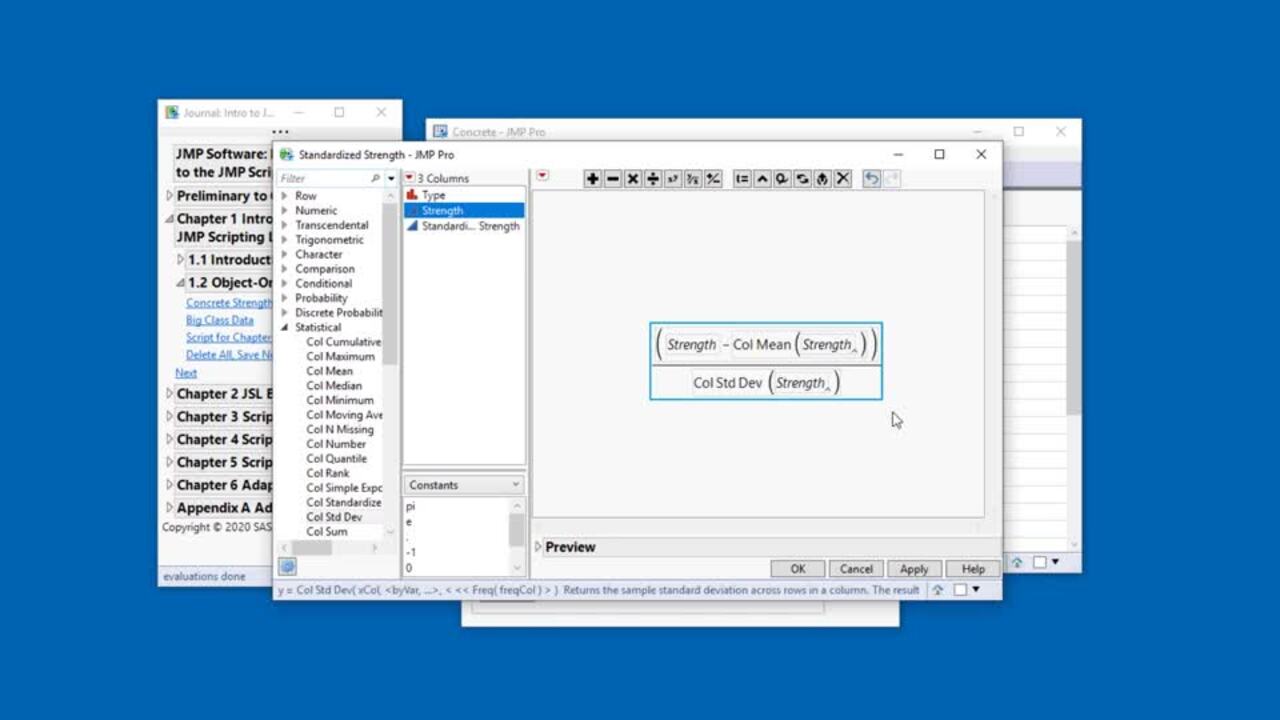Choose Col Cumulative function
The width and height of the screenshot is (1280, 720).
tap(343, 342)
